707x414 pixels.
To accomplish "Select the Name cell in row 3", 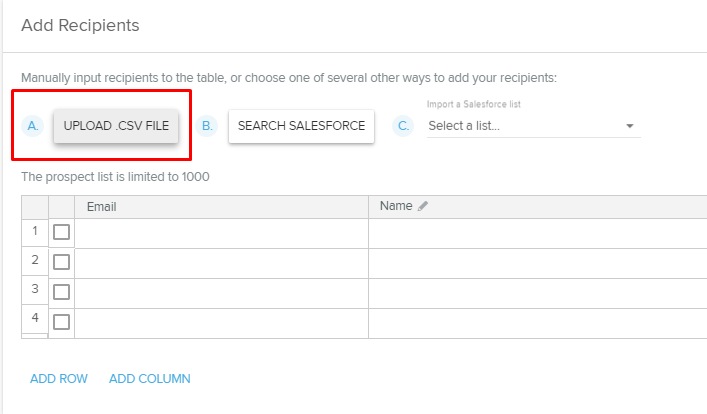I will click(537, 293).
